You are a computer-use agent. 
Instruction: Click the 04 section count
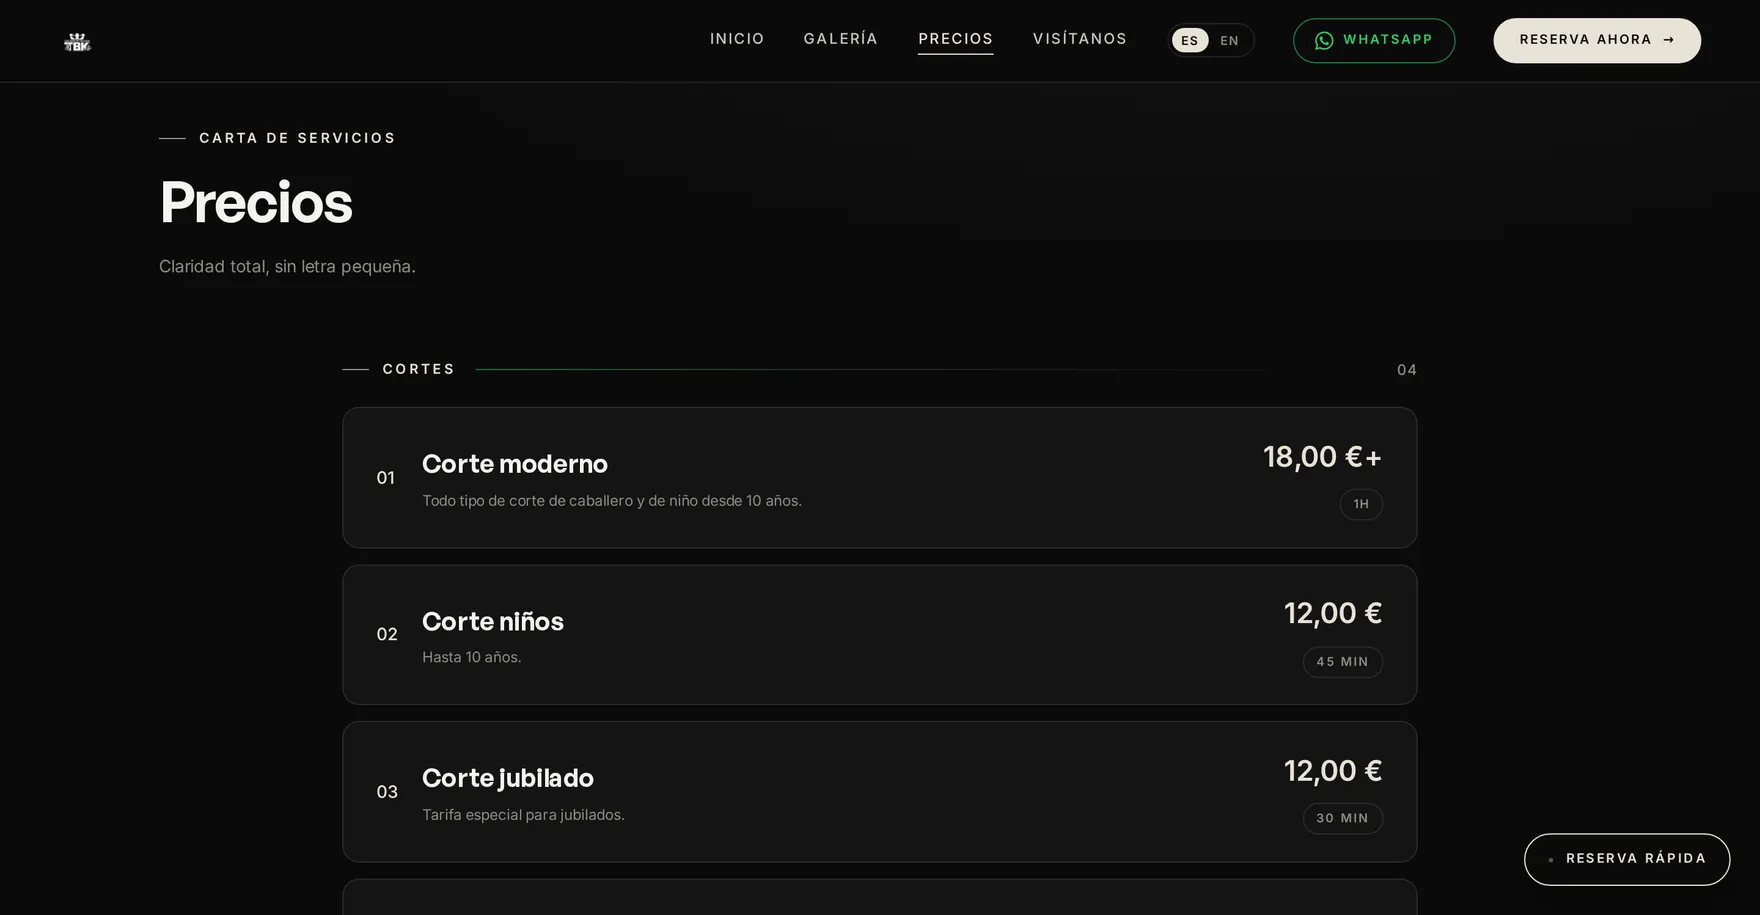[x=1407, y=370]
